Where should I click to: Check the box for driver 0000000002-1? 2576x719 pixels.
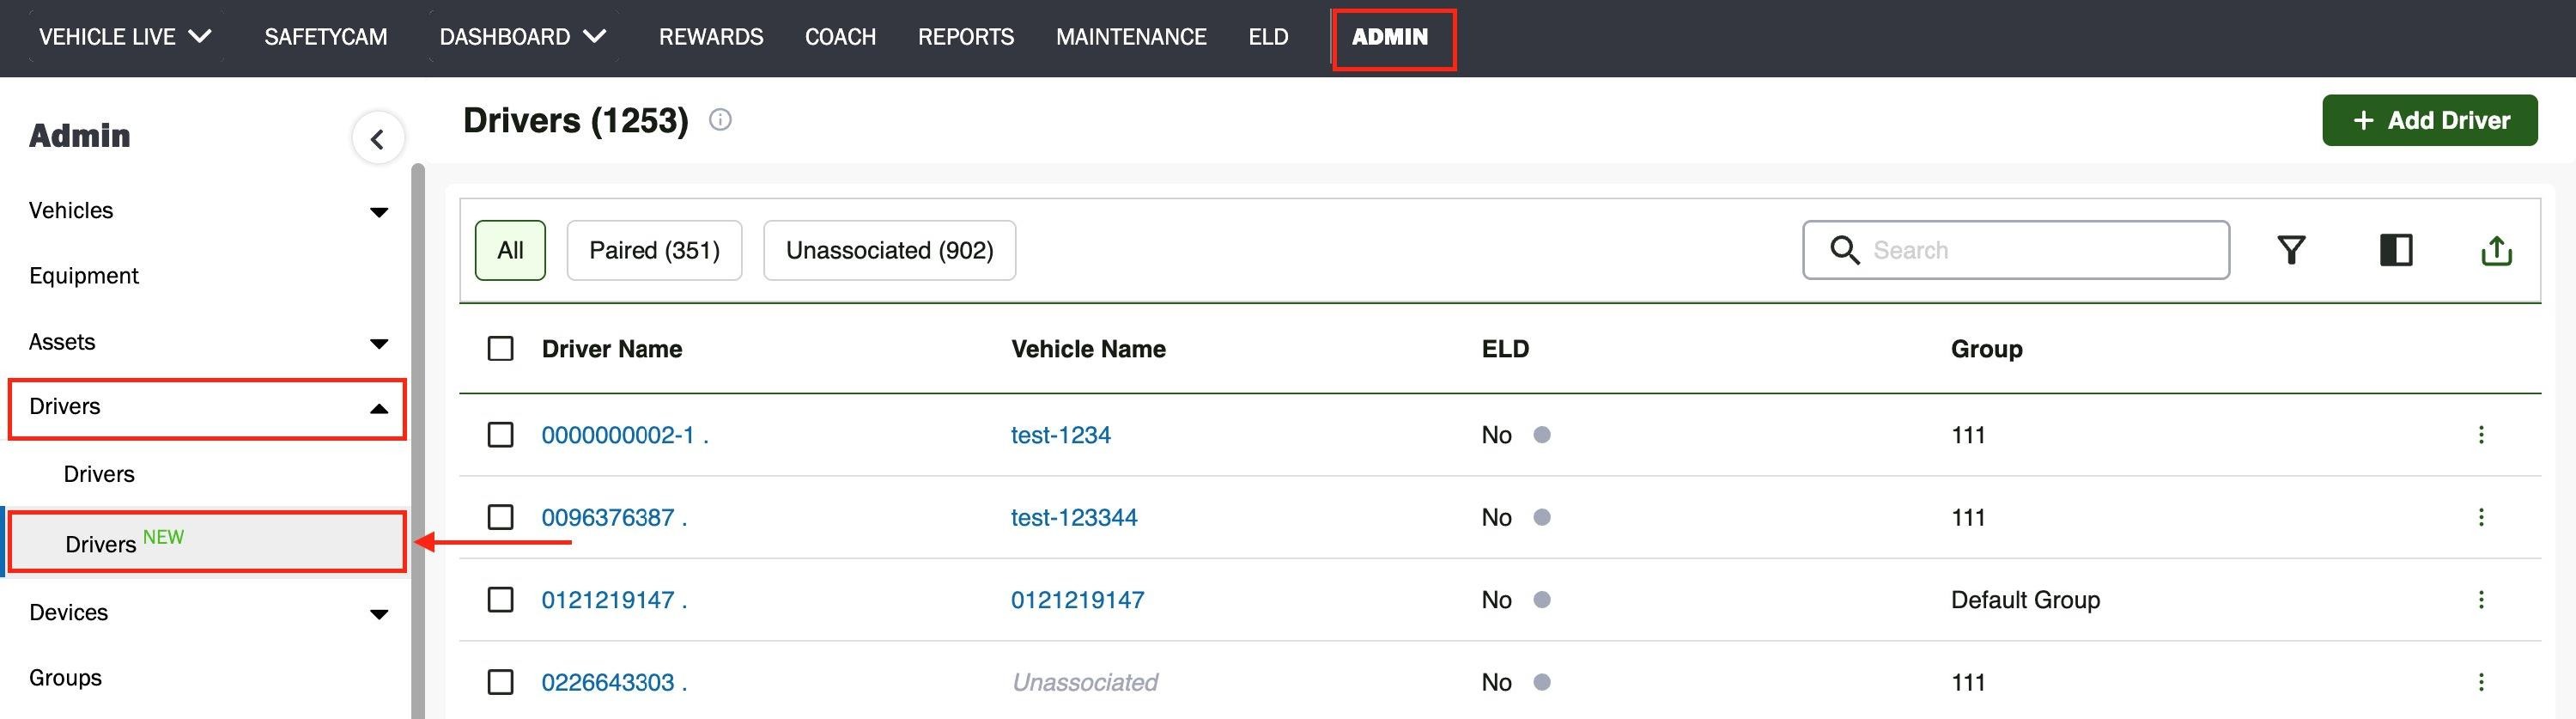tap(500, 435)
